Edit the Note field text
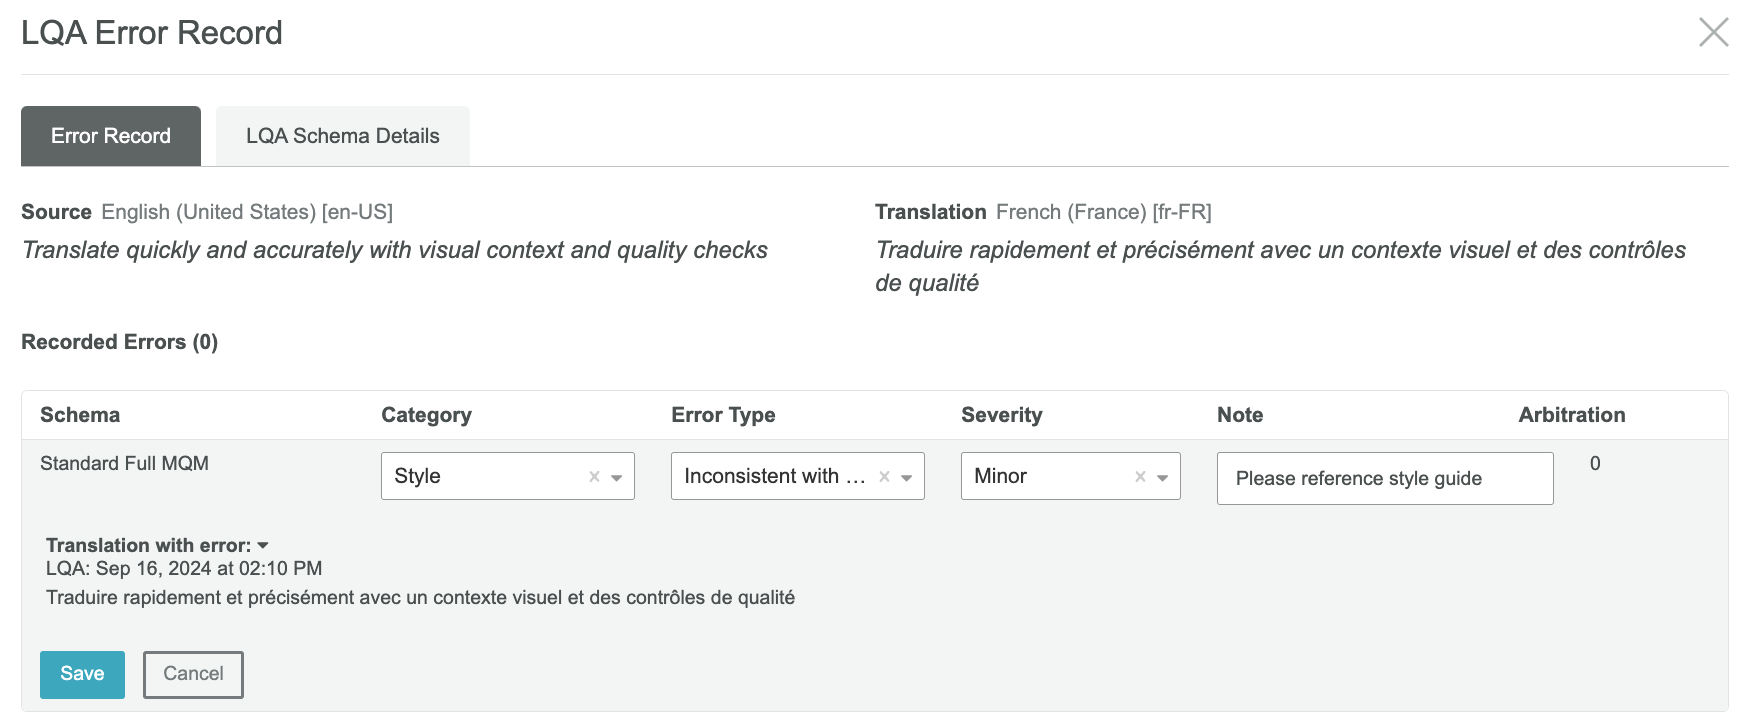 [x=1385, y=478]
